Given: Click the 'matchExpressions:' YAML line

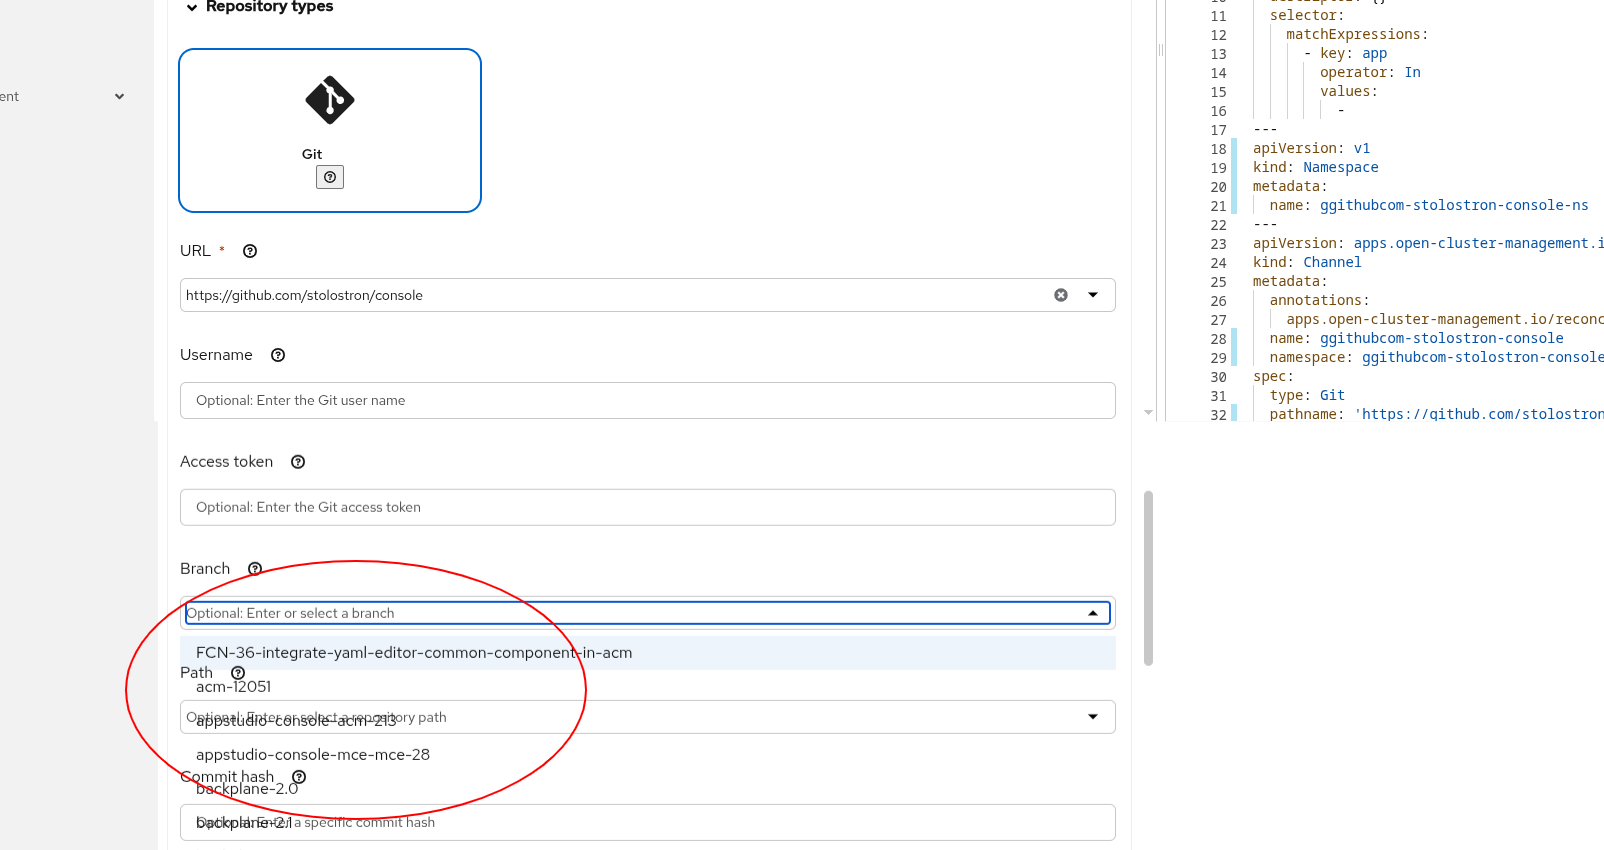Looking at the screenshot, I should tap(1357, 34).
